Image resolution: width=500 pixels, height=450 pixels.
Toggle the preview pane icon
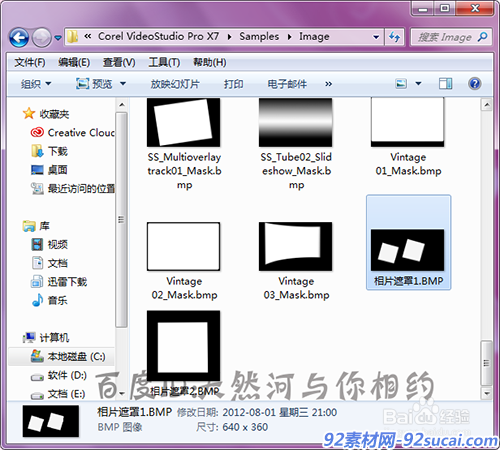(445, 83)
